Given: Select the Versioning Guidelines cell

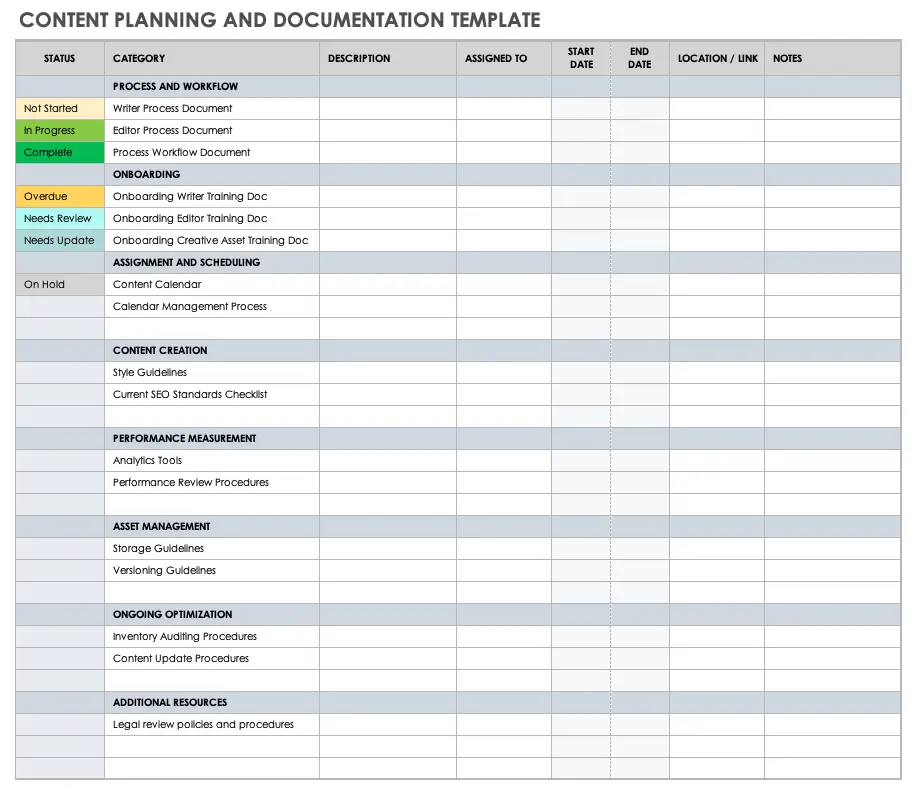Looking at the screenshot, I should click(212, 571).
